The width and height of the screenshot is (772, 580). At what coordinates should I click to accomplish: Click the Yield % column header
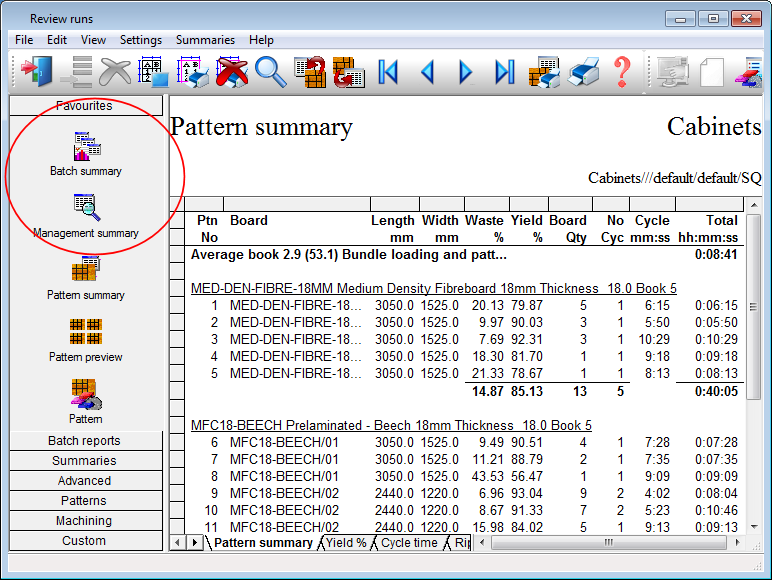coord(526,228)
